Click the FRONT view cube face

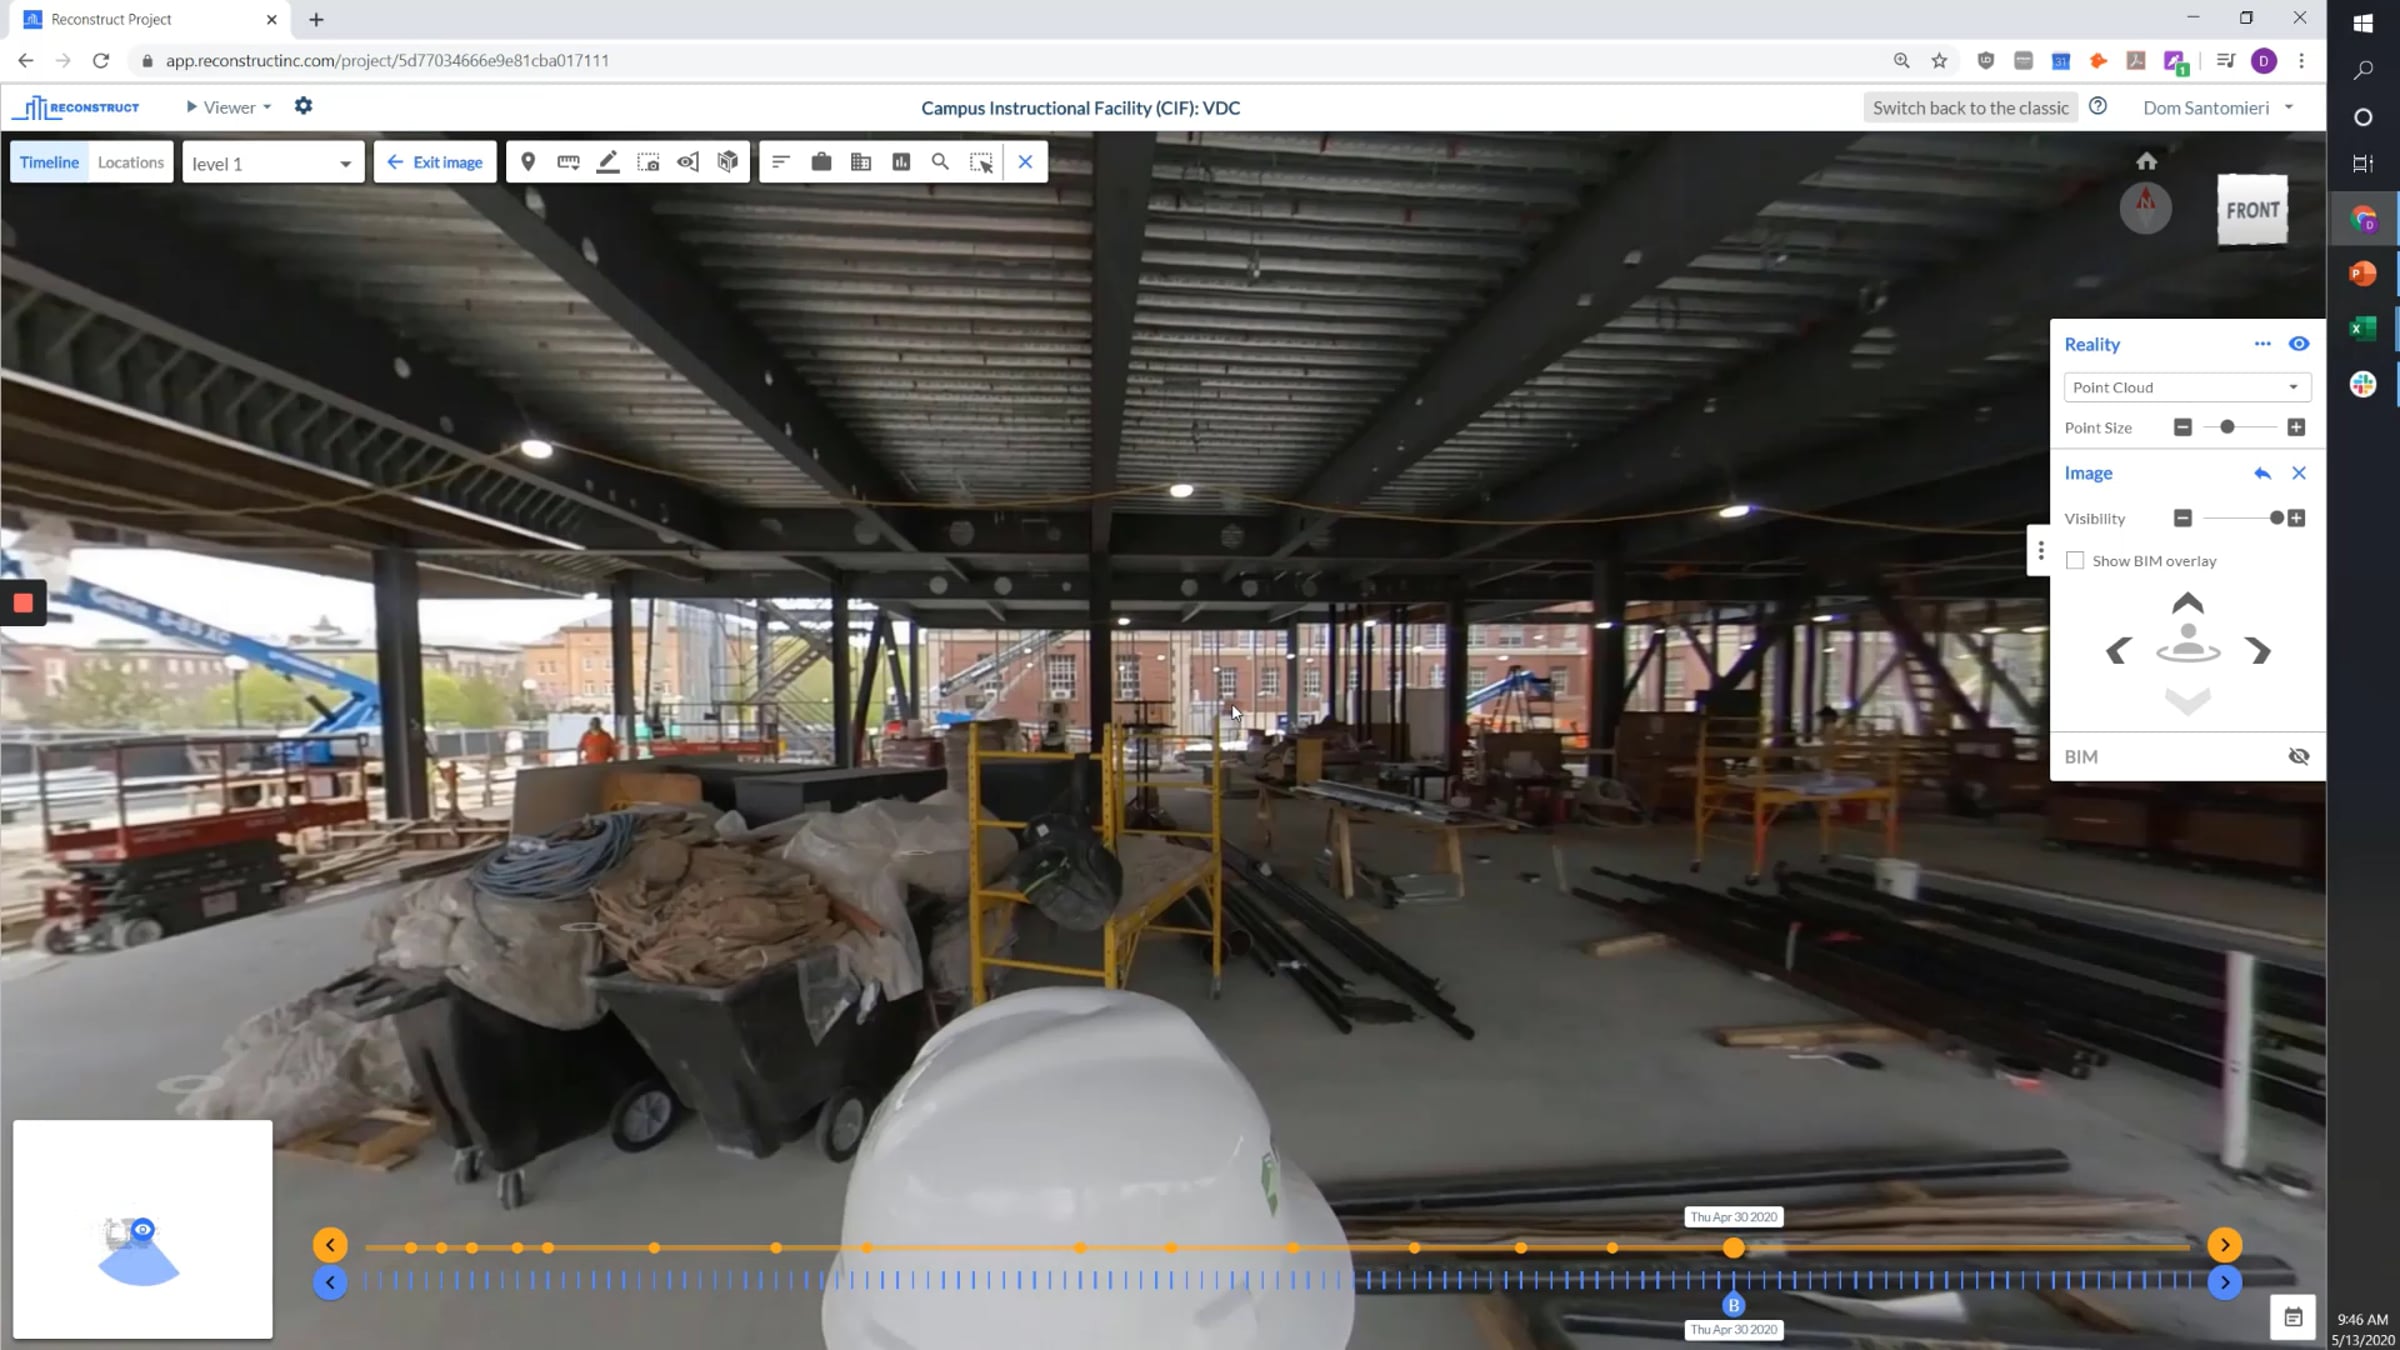point(2252,210)
